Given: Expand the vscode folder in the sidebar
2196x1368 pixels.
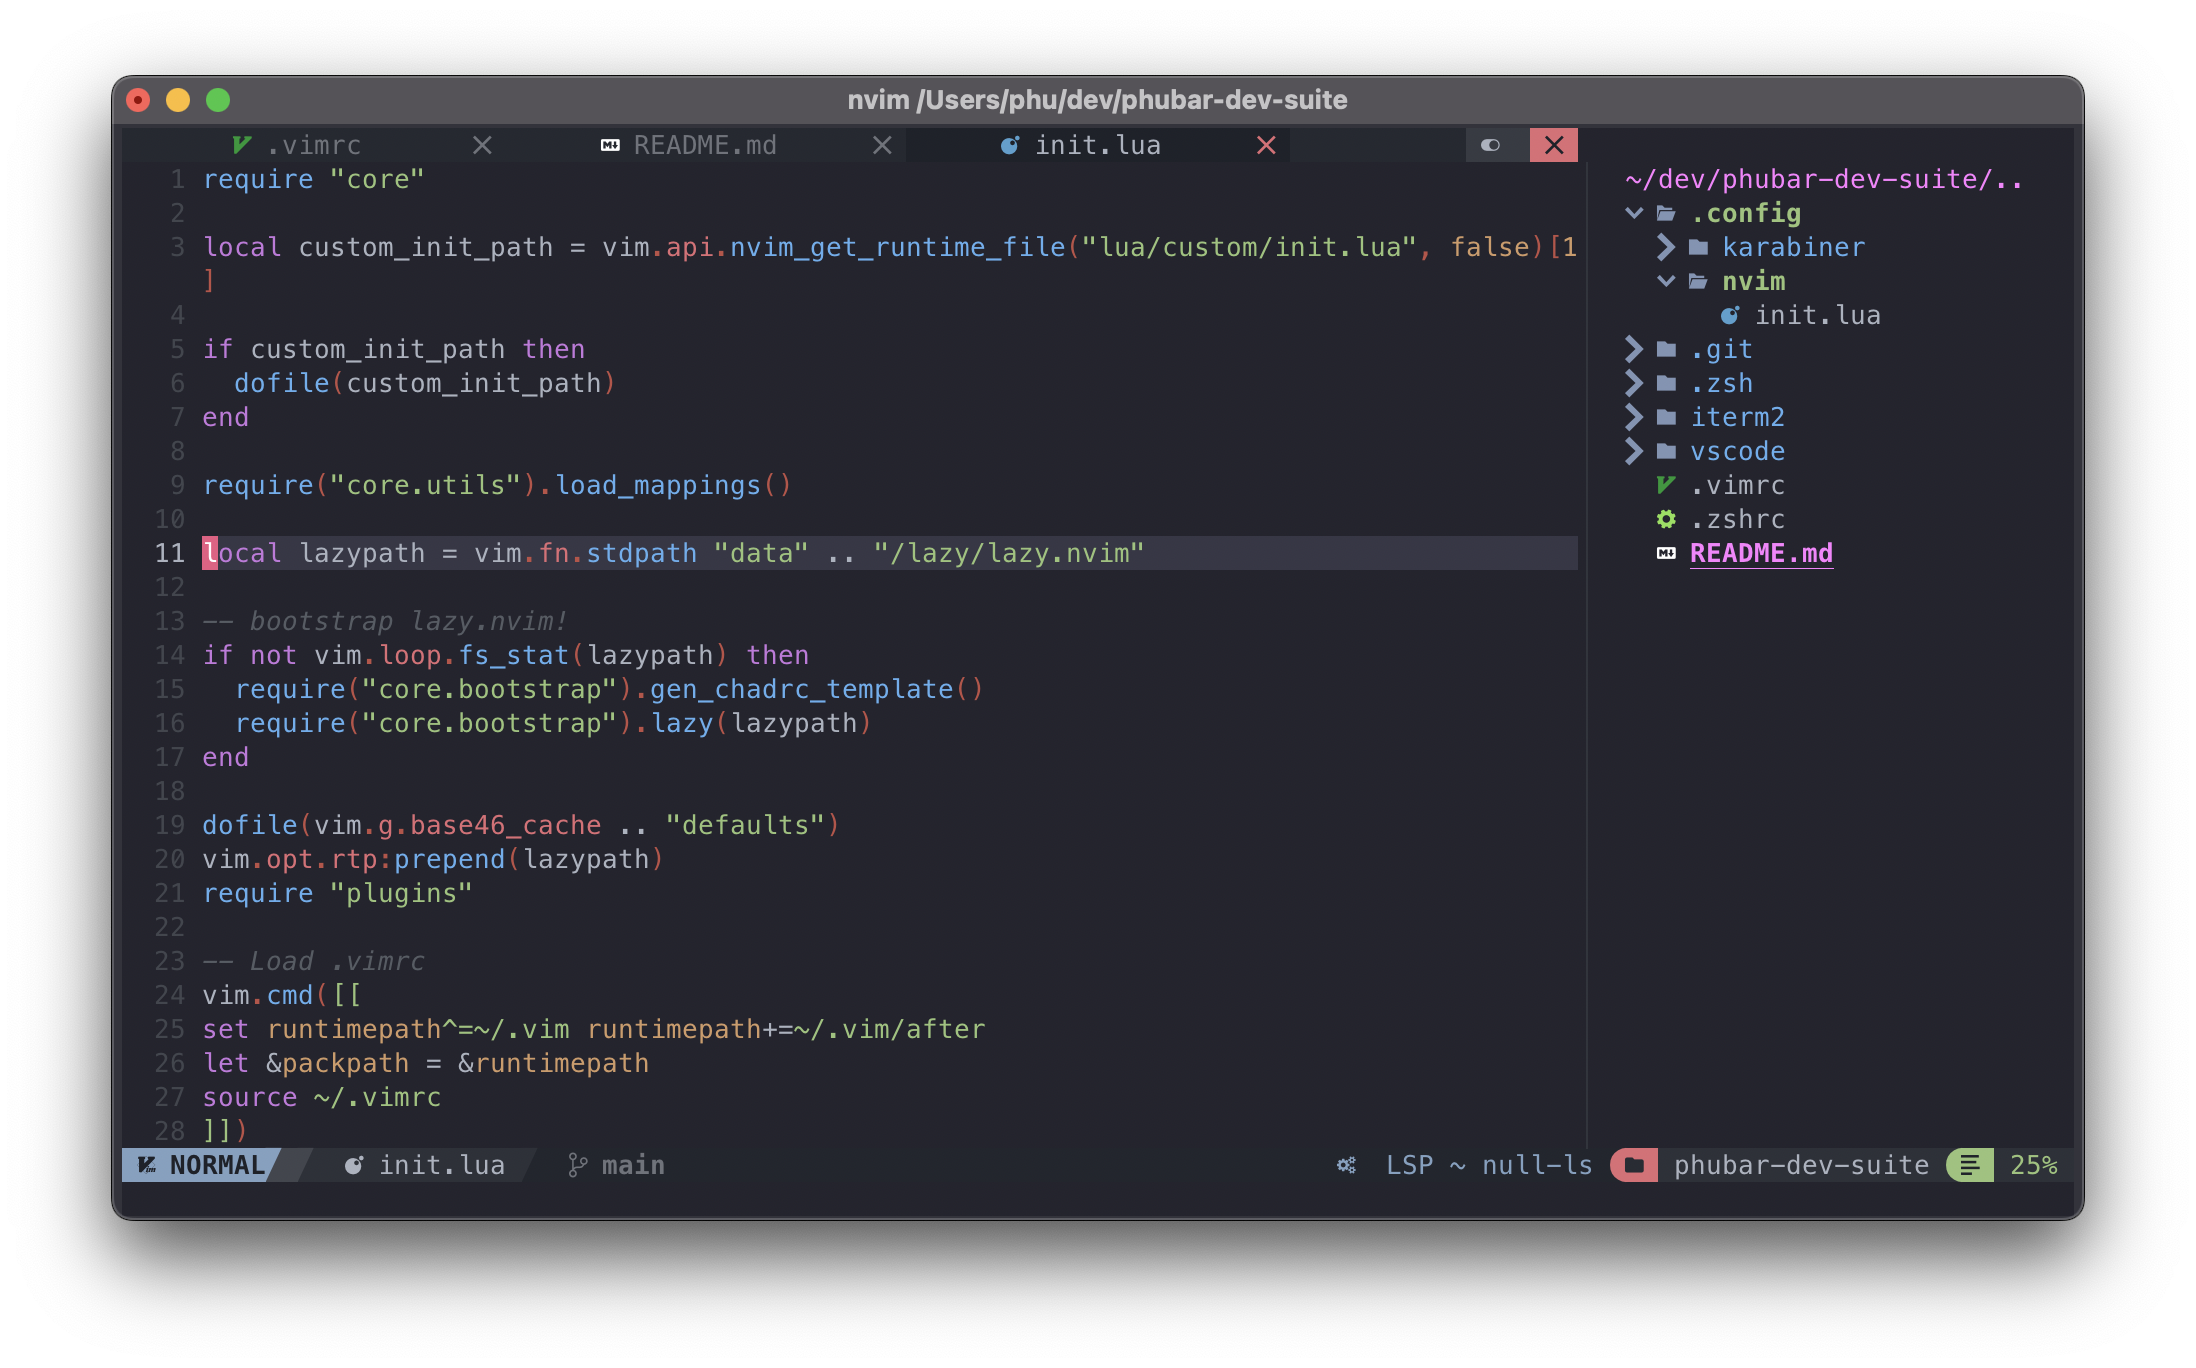Looking at the screenshot, I should pyautogui.click(x=1634, y=451).
